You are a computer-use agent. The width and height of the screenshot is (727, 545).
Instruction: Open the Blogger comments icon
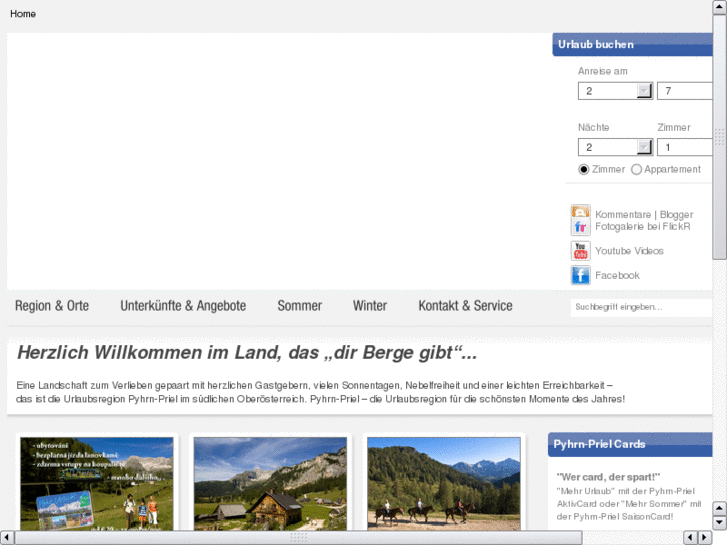pos(580,211)
